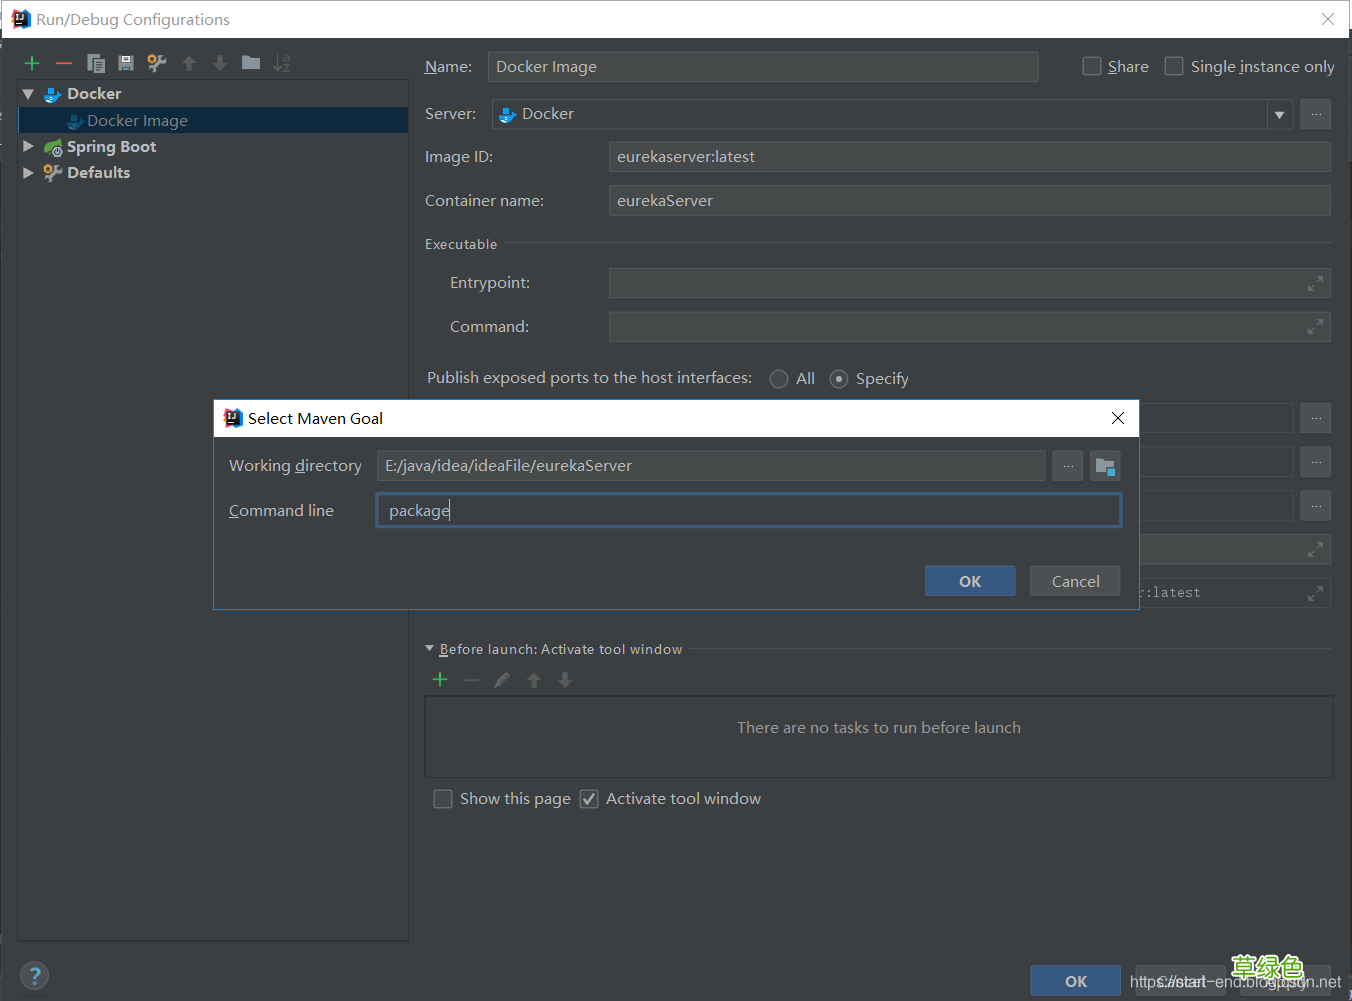The image size is (1352, 1001).
Task: Create a new folder for configurations
Action: coord(251,63)
